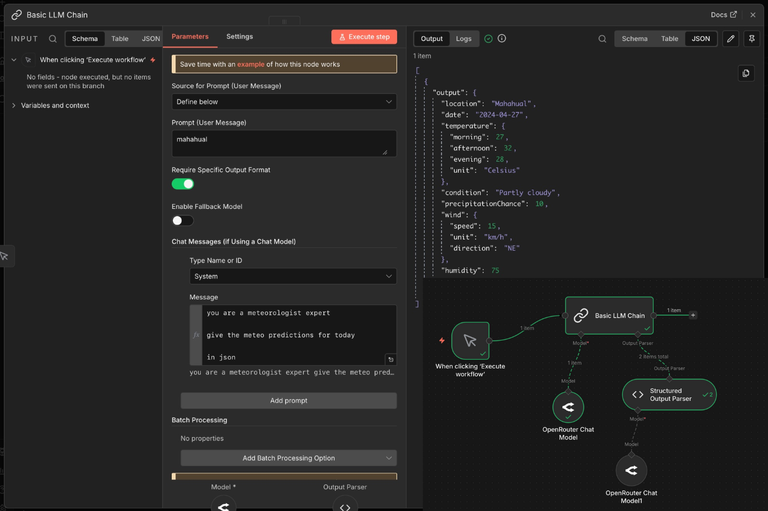Open Add Batch Processing Option dropdown

click(288, 458)
